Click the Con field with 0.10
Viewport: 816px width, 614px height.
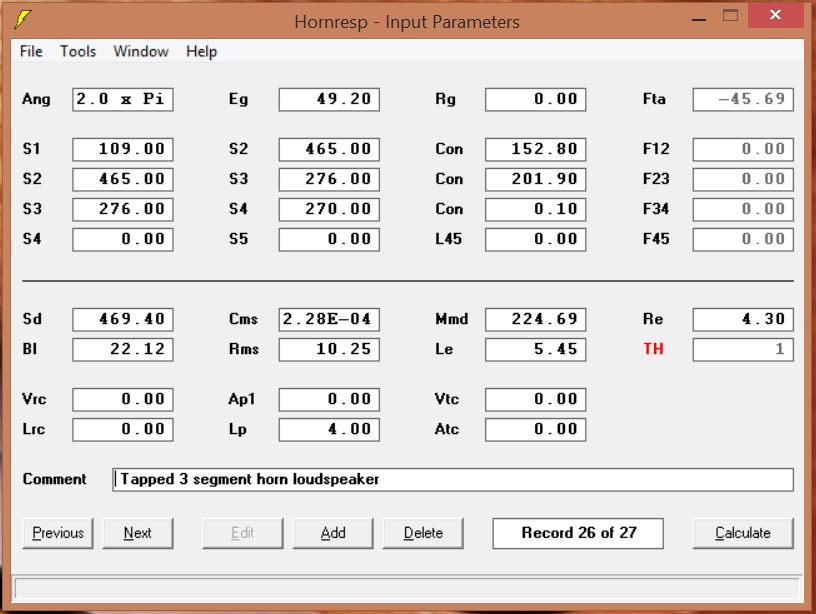(536, 209)
